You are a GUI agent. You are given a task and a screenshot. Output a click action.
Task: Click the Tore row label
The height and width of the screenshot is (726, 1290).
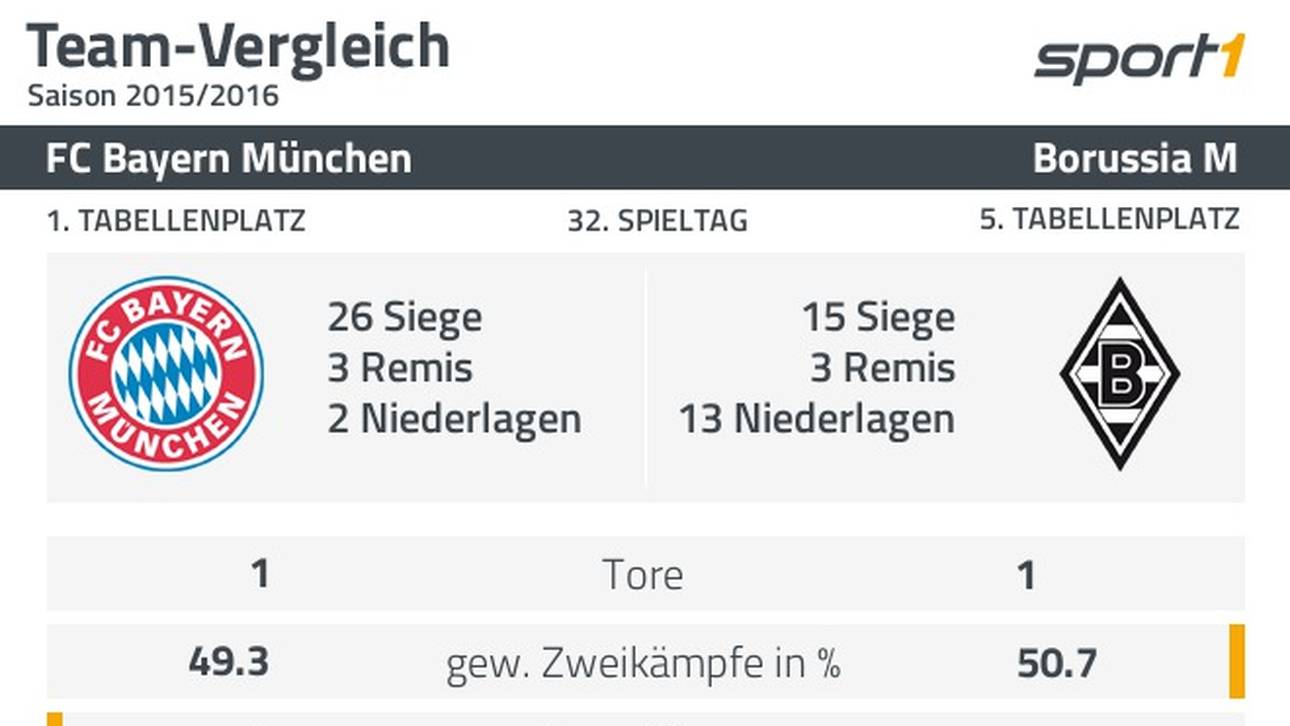(x=643, y=575)
